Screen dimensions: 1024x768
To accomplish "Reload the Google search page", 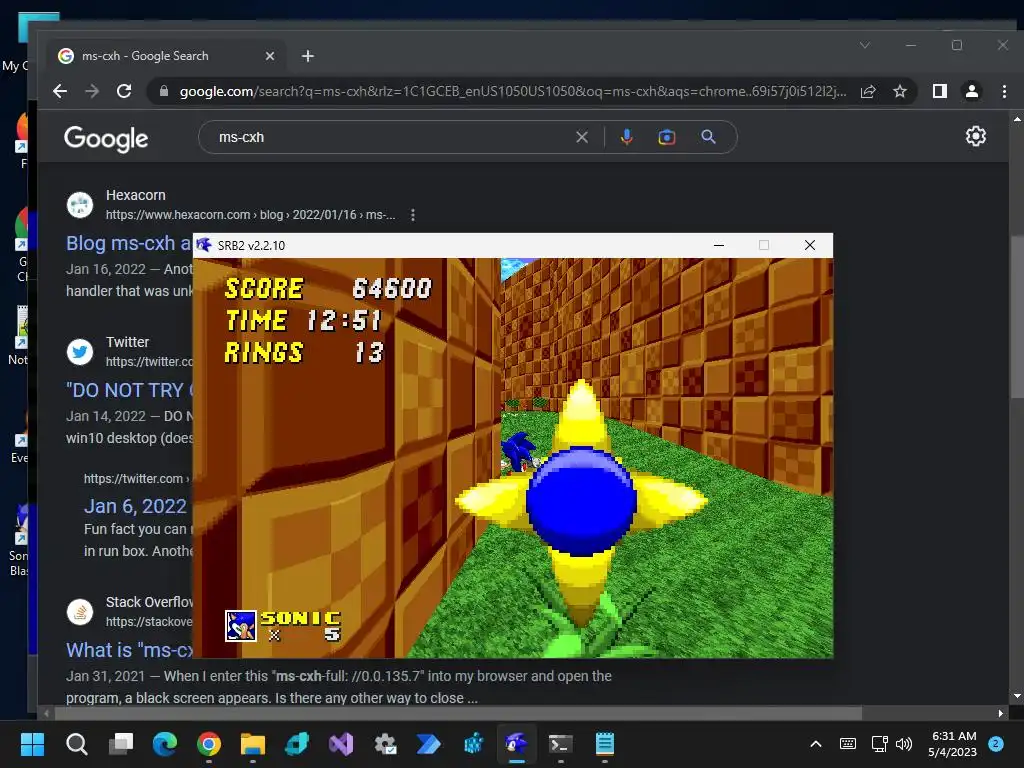I will click(x=124, y=91).
